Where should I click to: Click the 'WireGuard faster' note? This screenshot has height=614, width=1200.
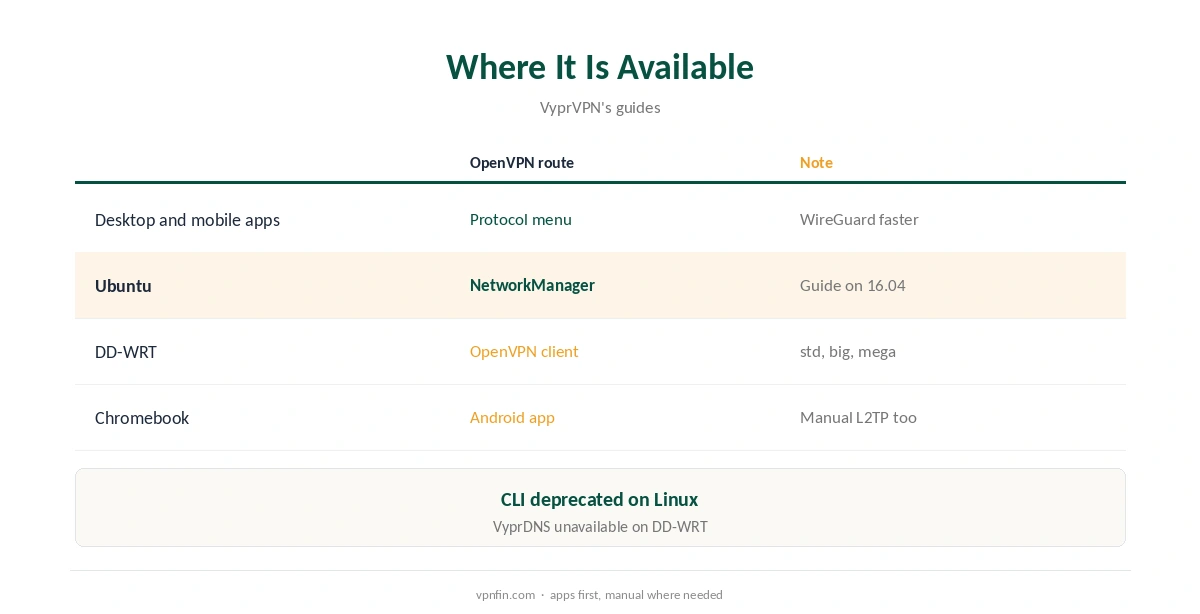859,219
